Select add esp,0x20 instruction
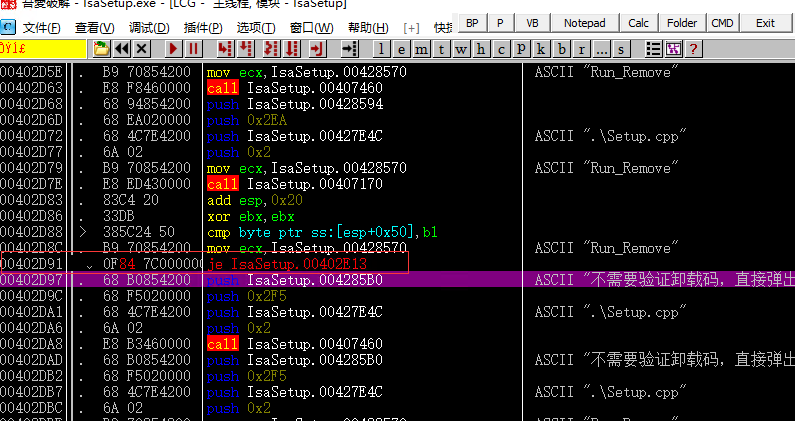This screenshot has height=421, width=795. tap(255, 200)
